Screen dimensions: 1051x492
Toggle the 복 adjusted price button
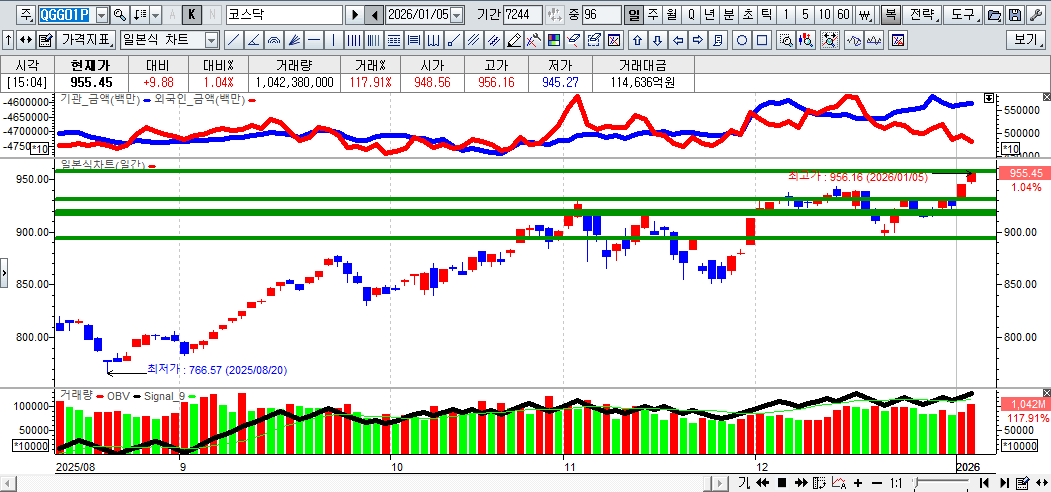(x=890, y=15)
